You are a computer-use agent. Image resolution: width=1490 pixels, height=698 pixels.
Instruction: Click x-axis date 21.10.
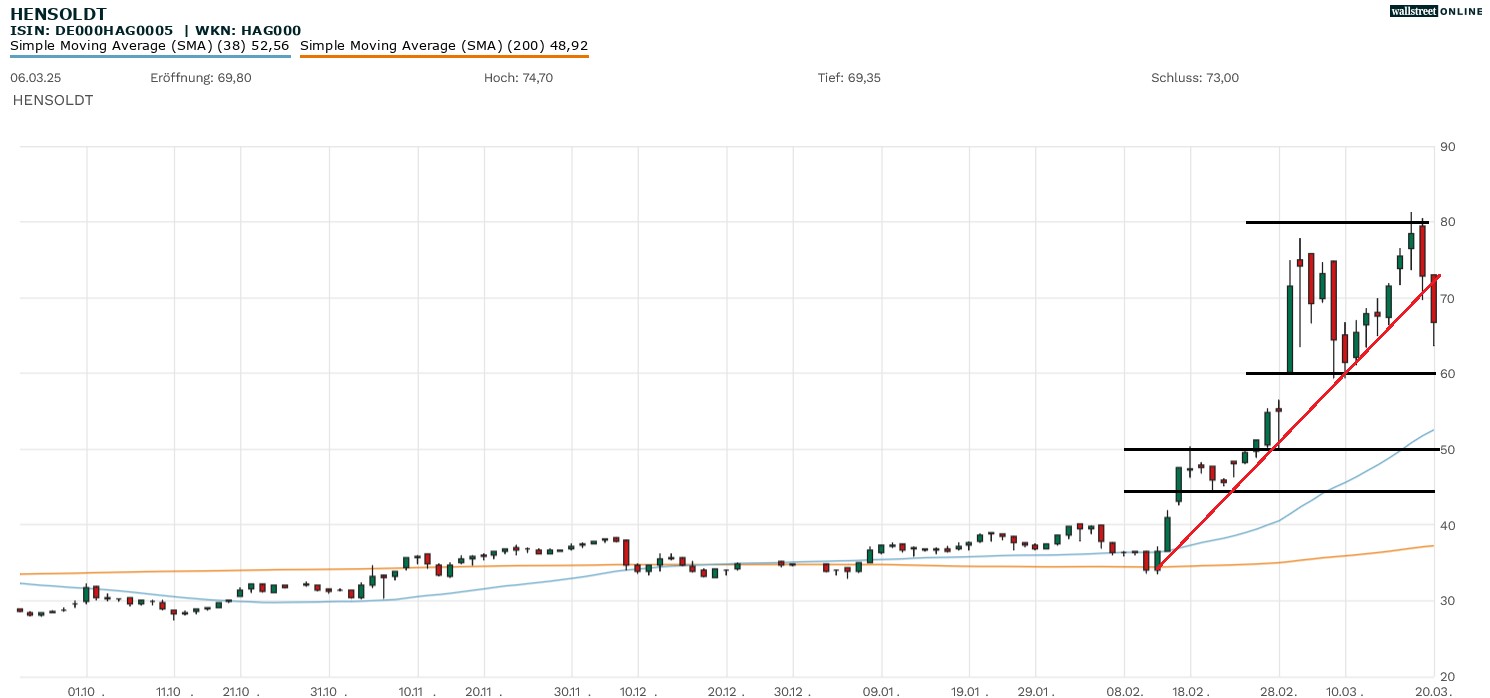(240, 691)
